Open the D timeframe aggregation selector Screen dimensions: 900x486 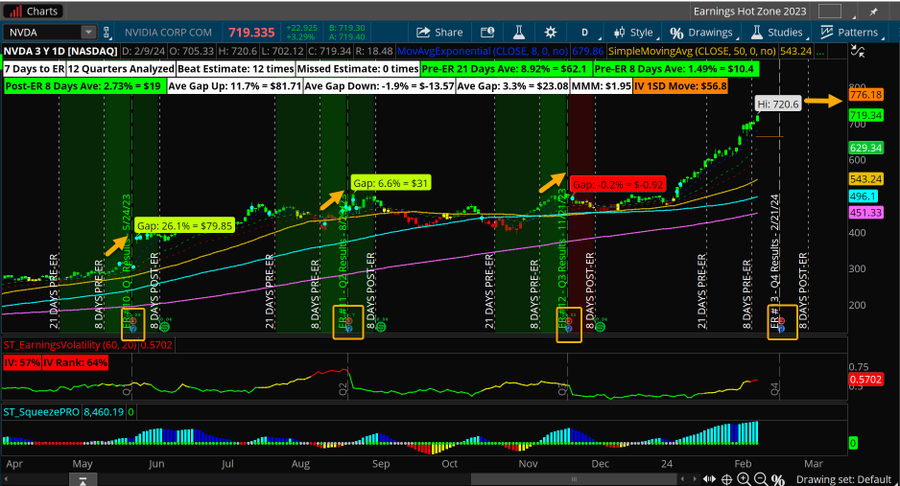coord(585,32)
